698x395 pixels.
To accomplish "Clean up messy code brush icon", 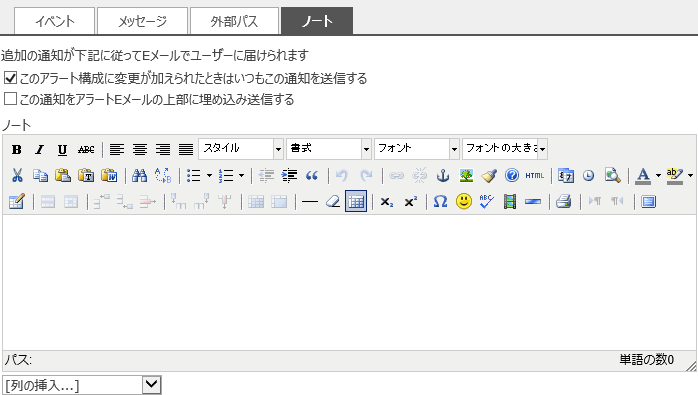I will 489,175.
